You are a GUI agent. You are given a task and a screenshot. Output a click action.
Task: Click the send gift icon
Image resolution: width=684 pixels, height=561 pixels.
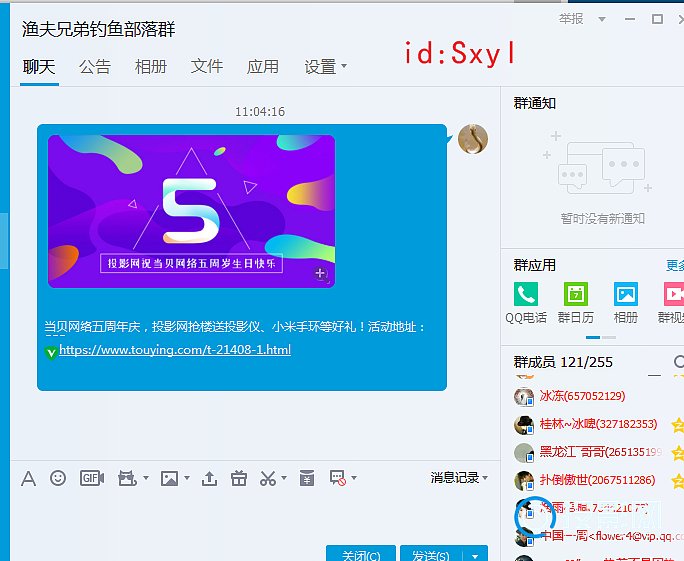pyautogui.click(x=239, y=478)
